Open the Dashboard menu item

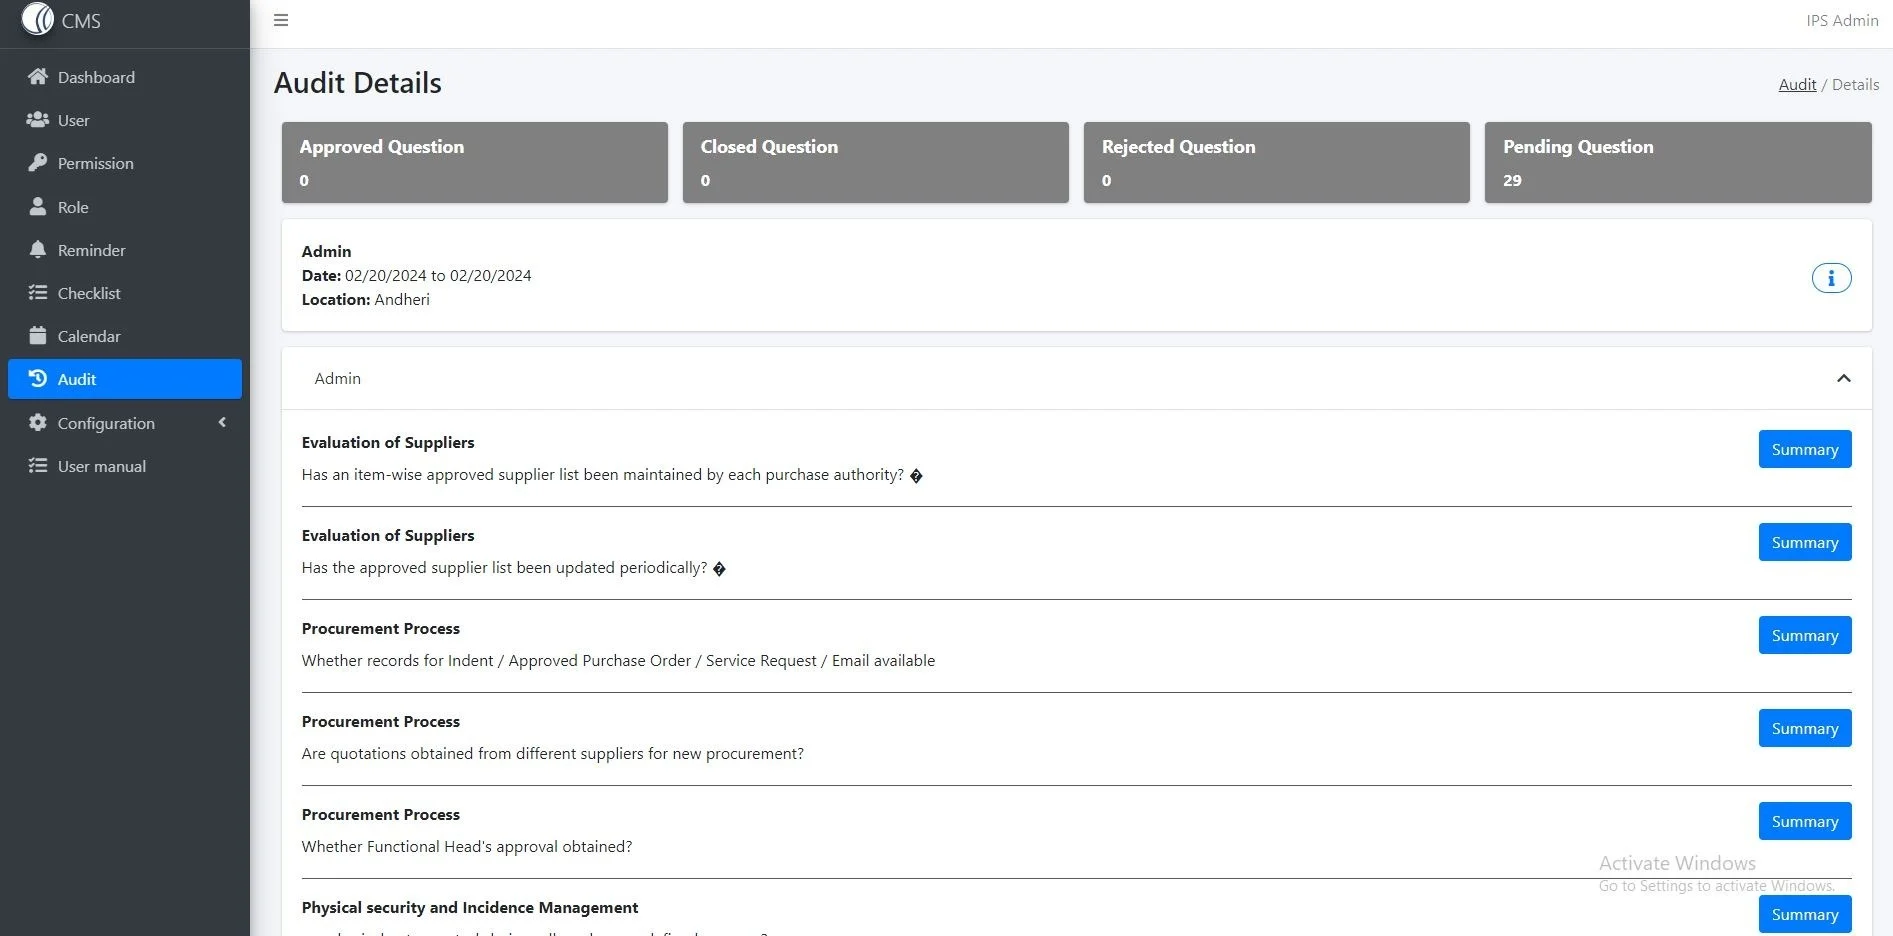pyautogui.click(x=125, y=77)
